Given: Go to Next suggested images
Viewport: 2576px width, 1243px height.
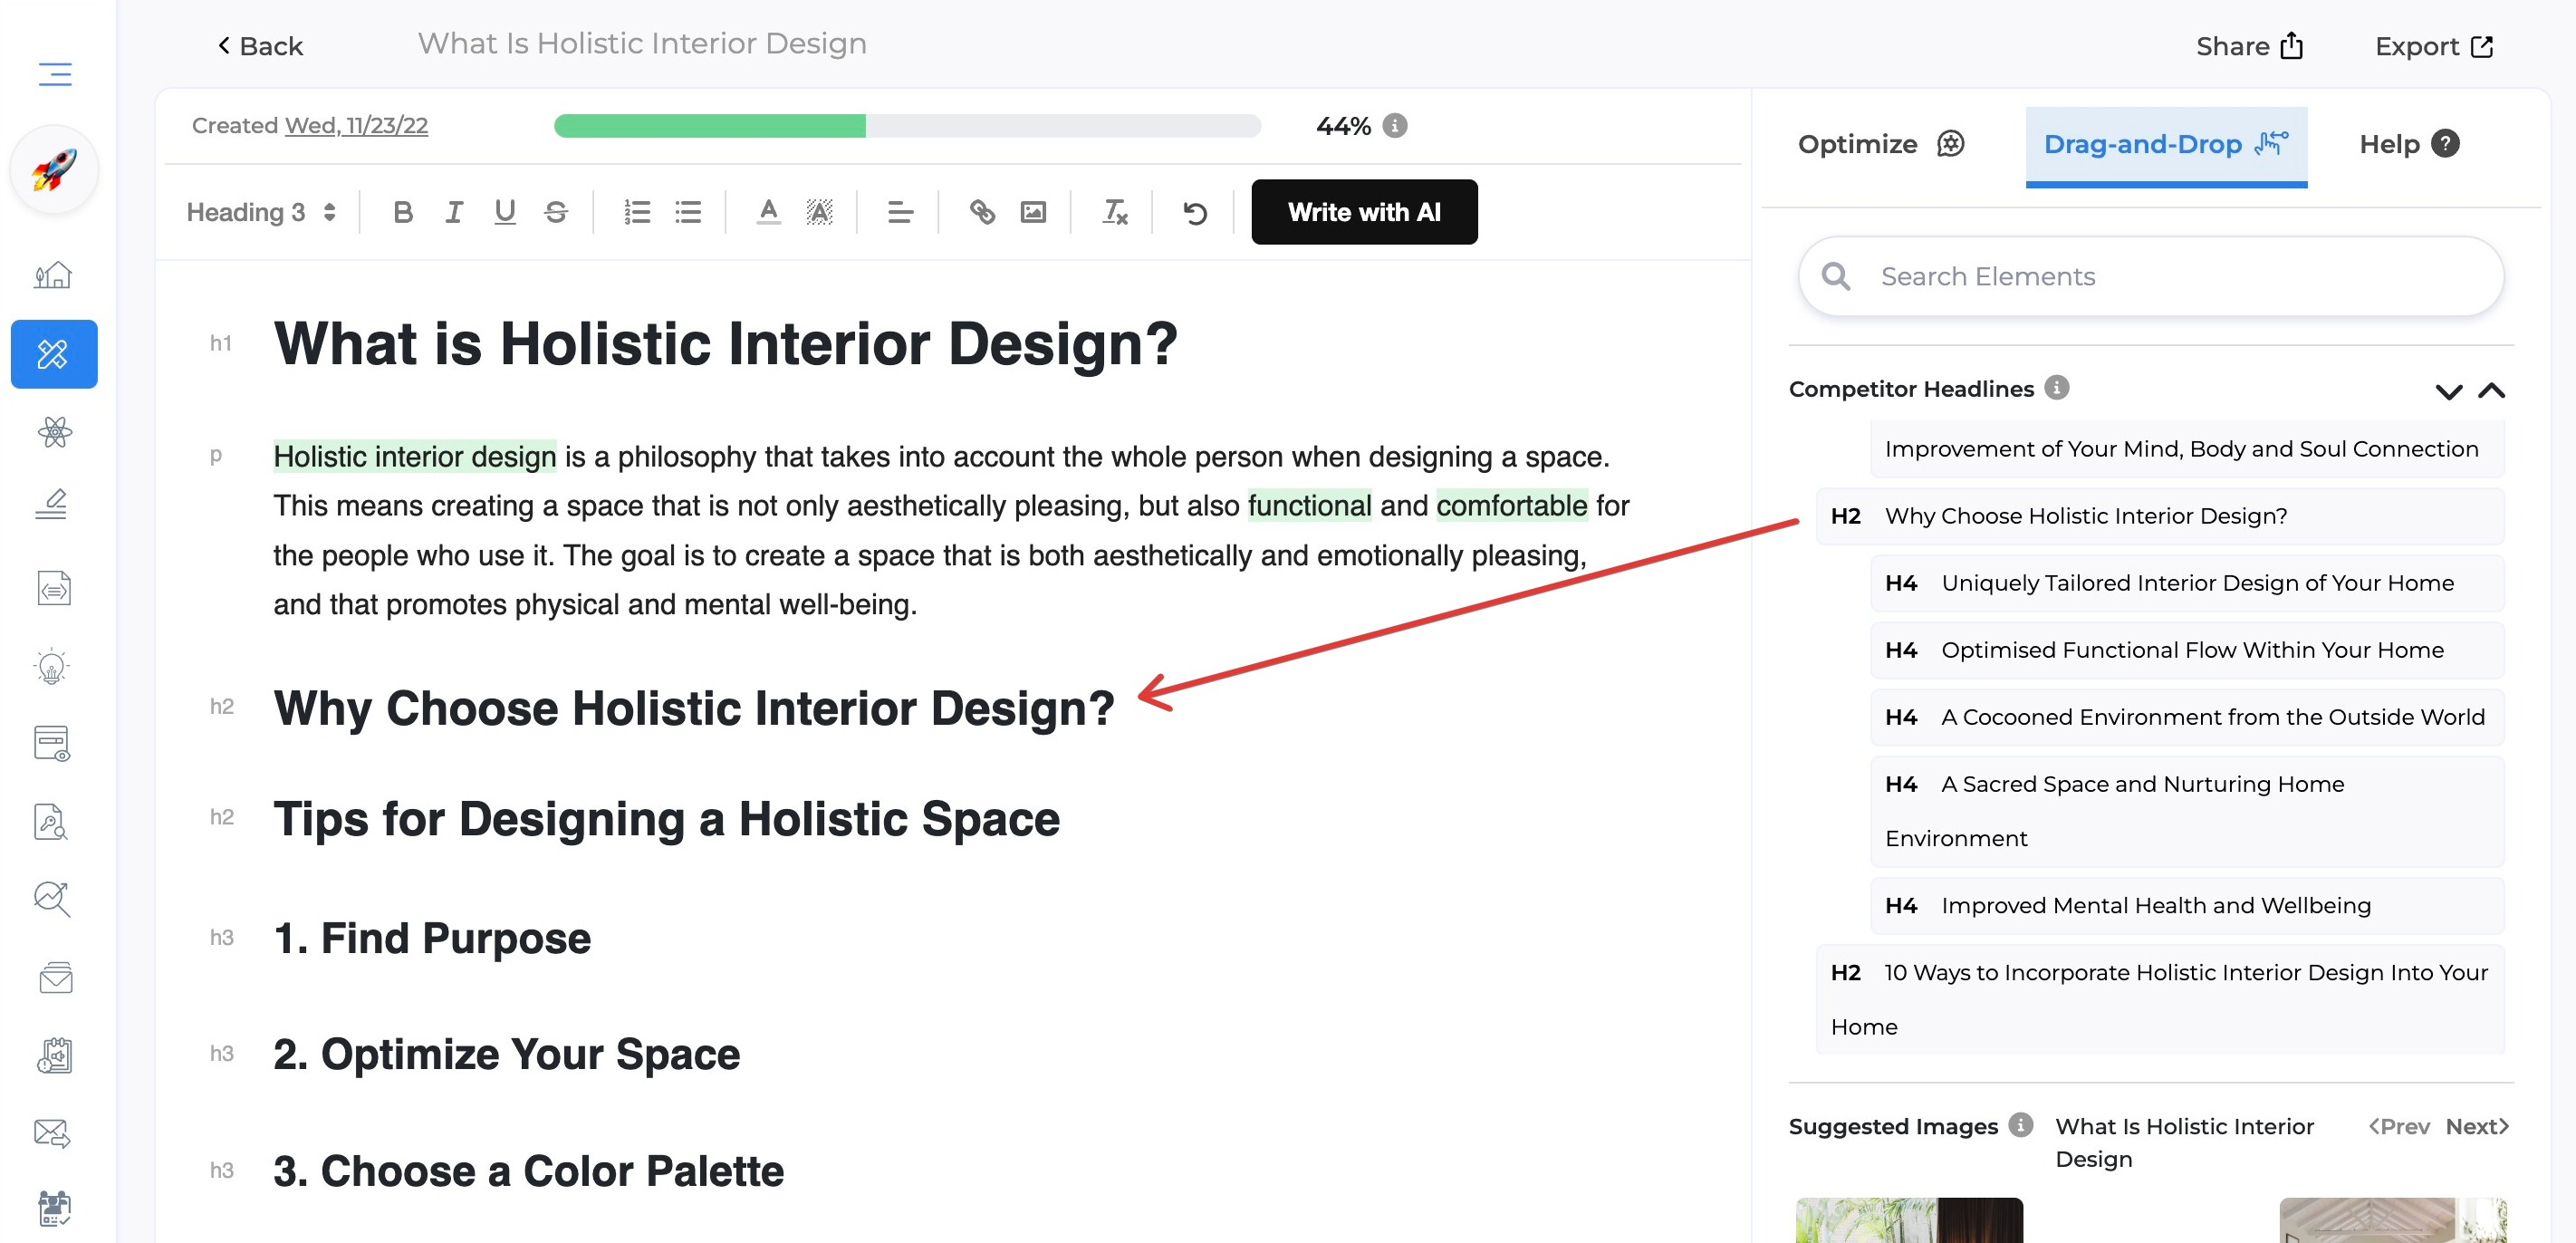Looking at the screenshot, I should point(2478,1126).
